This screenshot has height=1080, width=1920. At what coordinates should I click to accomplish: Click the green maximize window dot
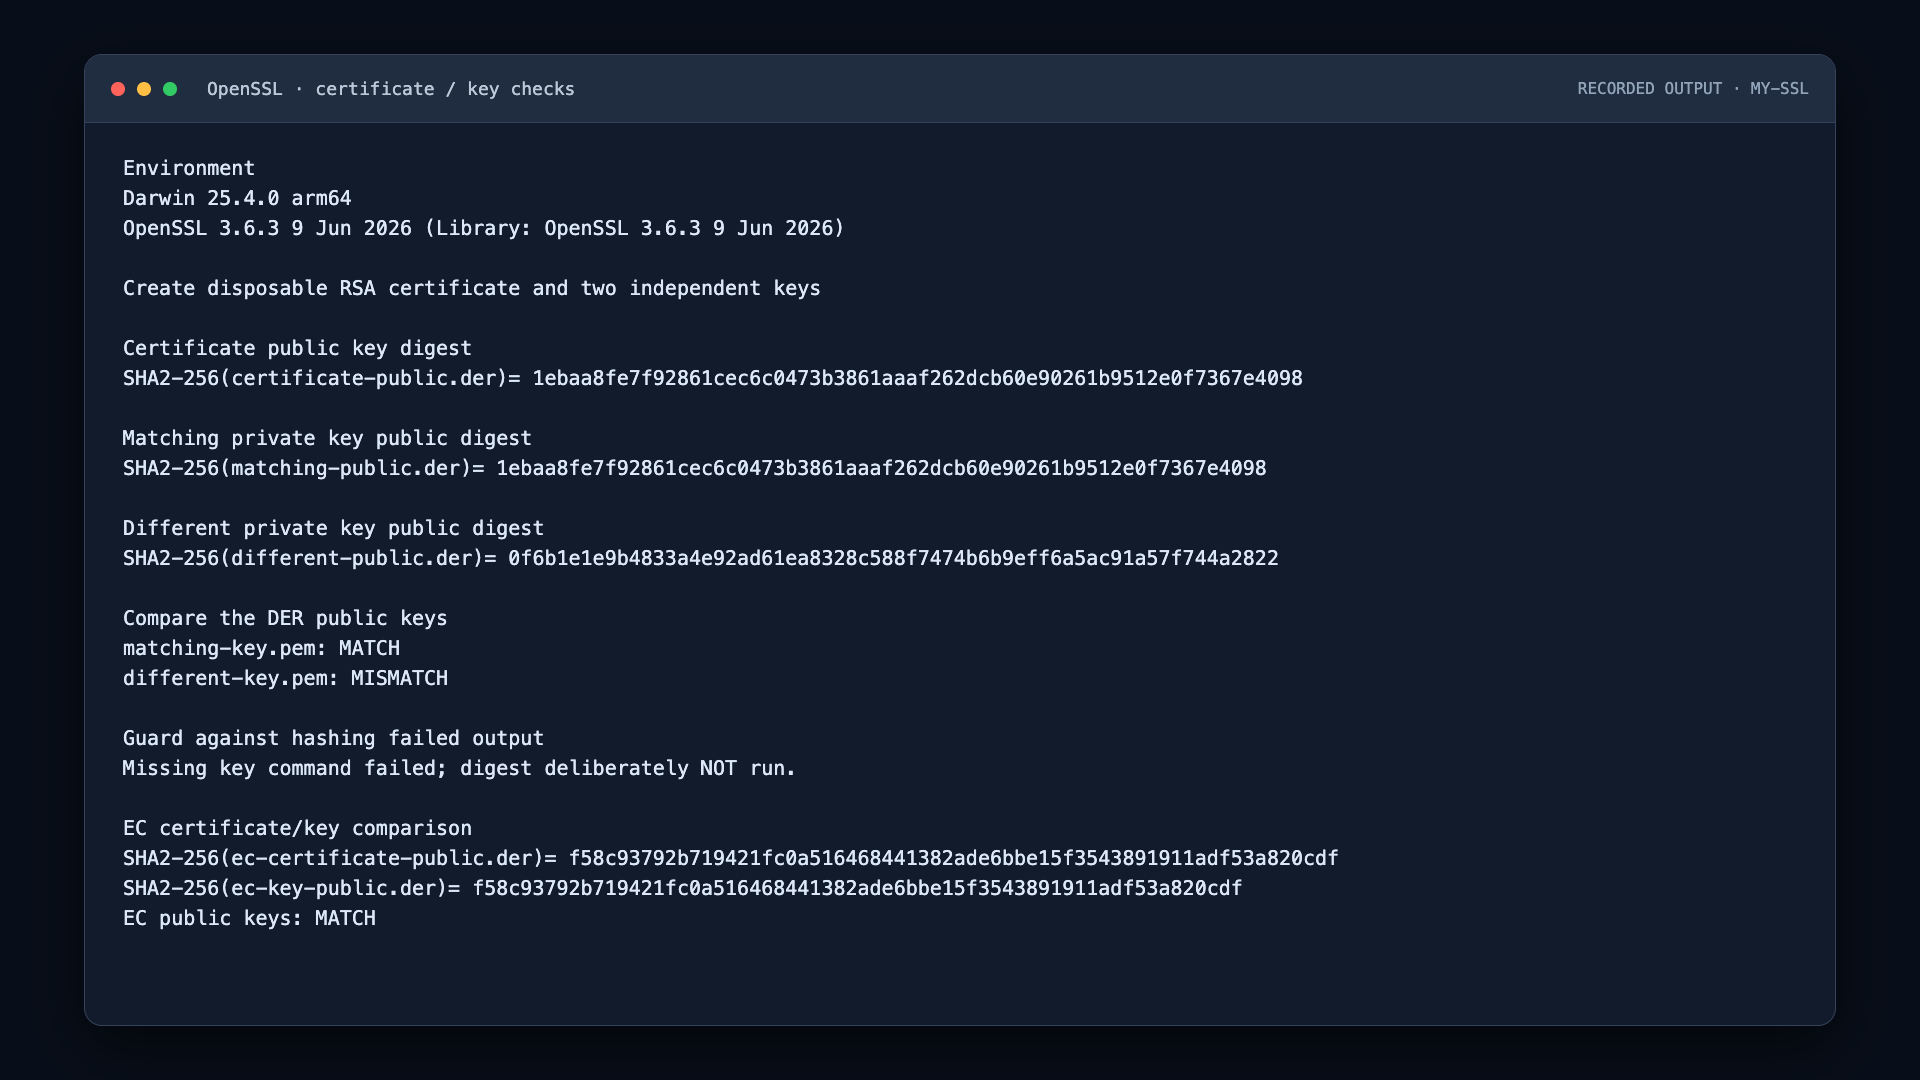tap(170, 89)
